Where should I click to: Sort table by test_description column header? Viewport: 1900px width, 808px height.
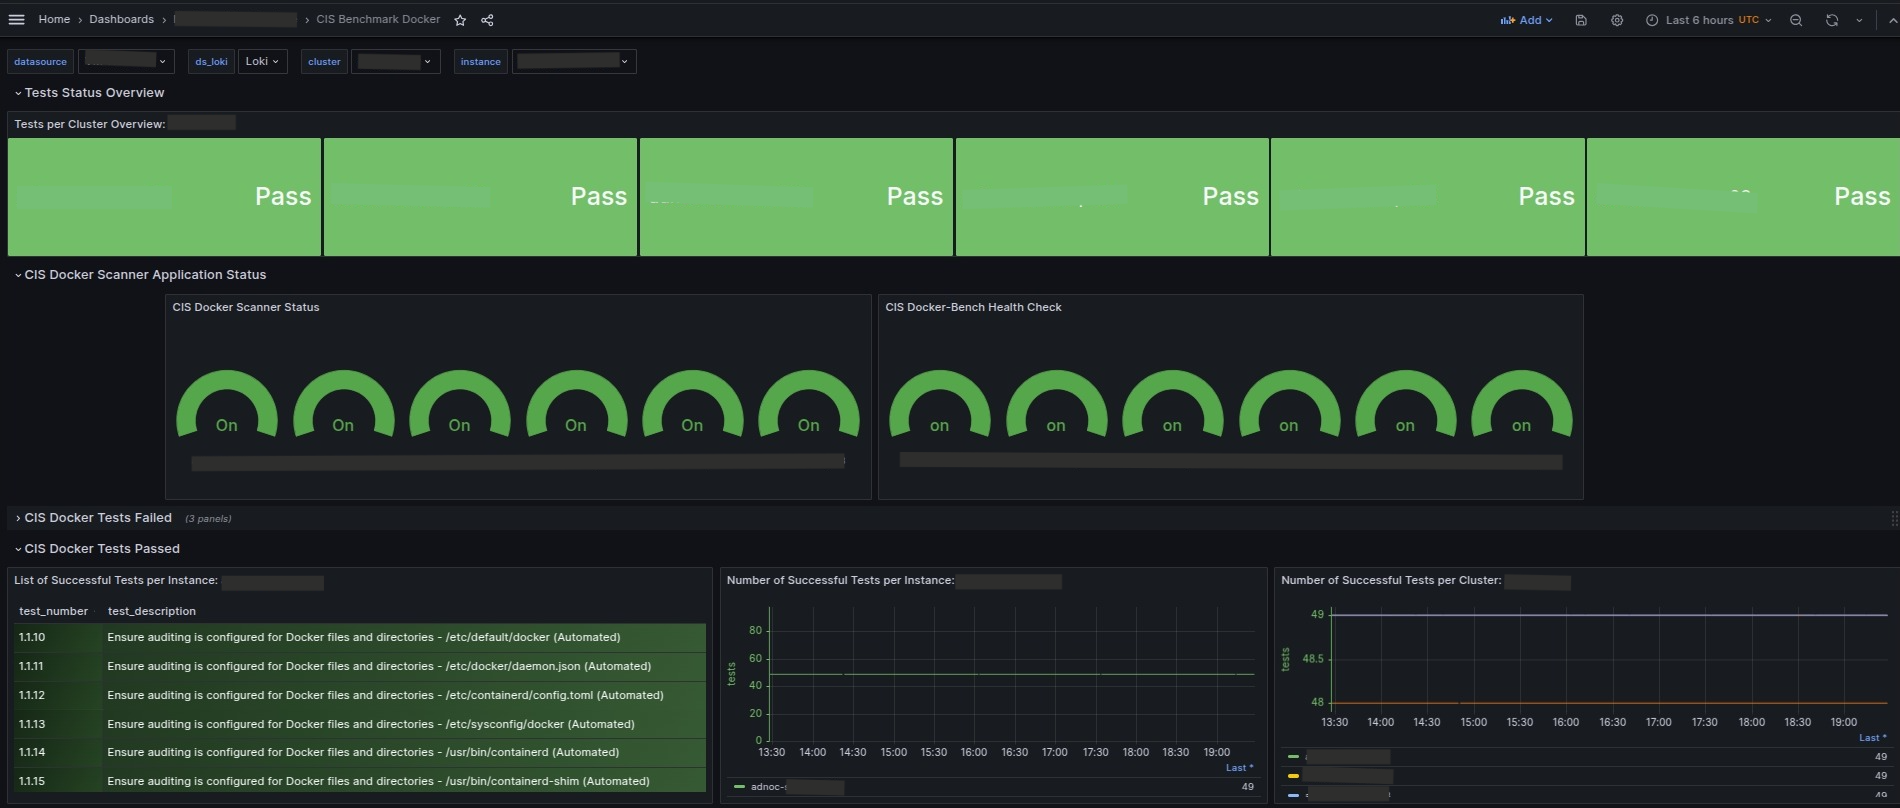click(152, 611)
